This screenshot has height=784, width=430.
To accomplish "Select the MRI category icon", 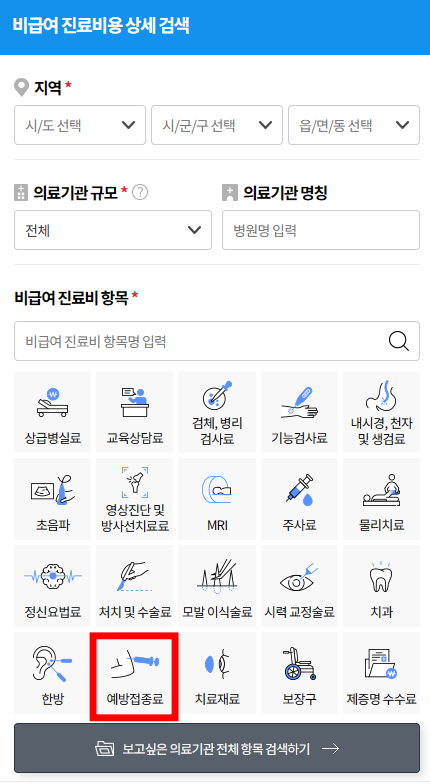I will (x=217, y=499).
